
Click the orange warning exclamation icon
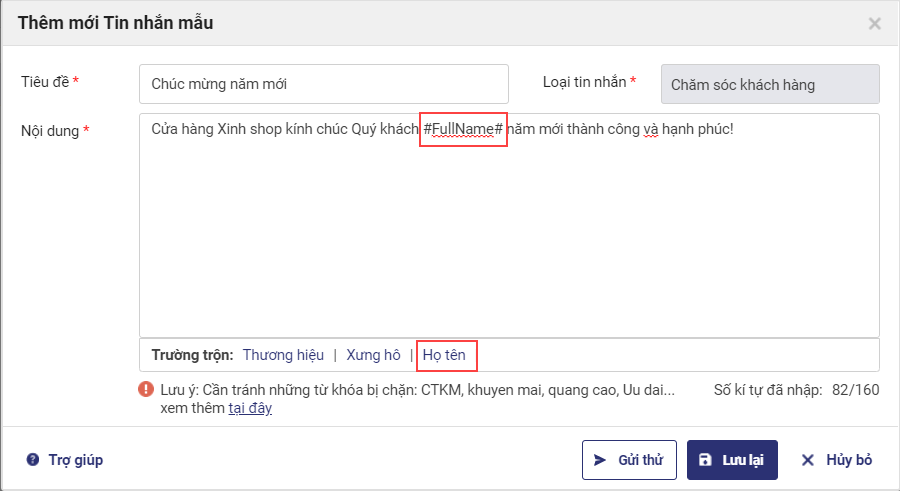[x=147, y=390]
